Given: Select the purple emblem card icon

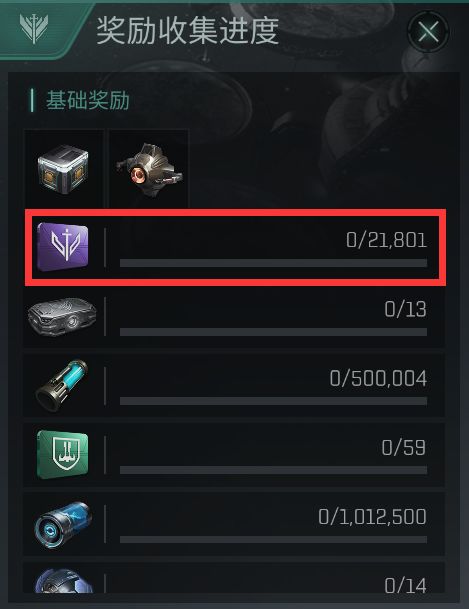Looking at the screenshot, I should pyautogui.click(x=63, y=247).
